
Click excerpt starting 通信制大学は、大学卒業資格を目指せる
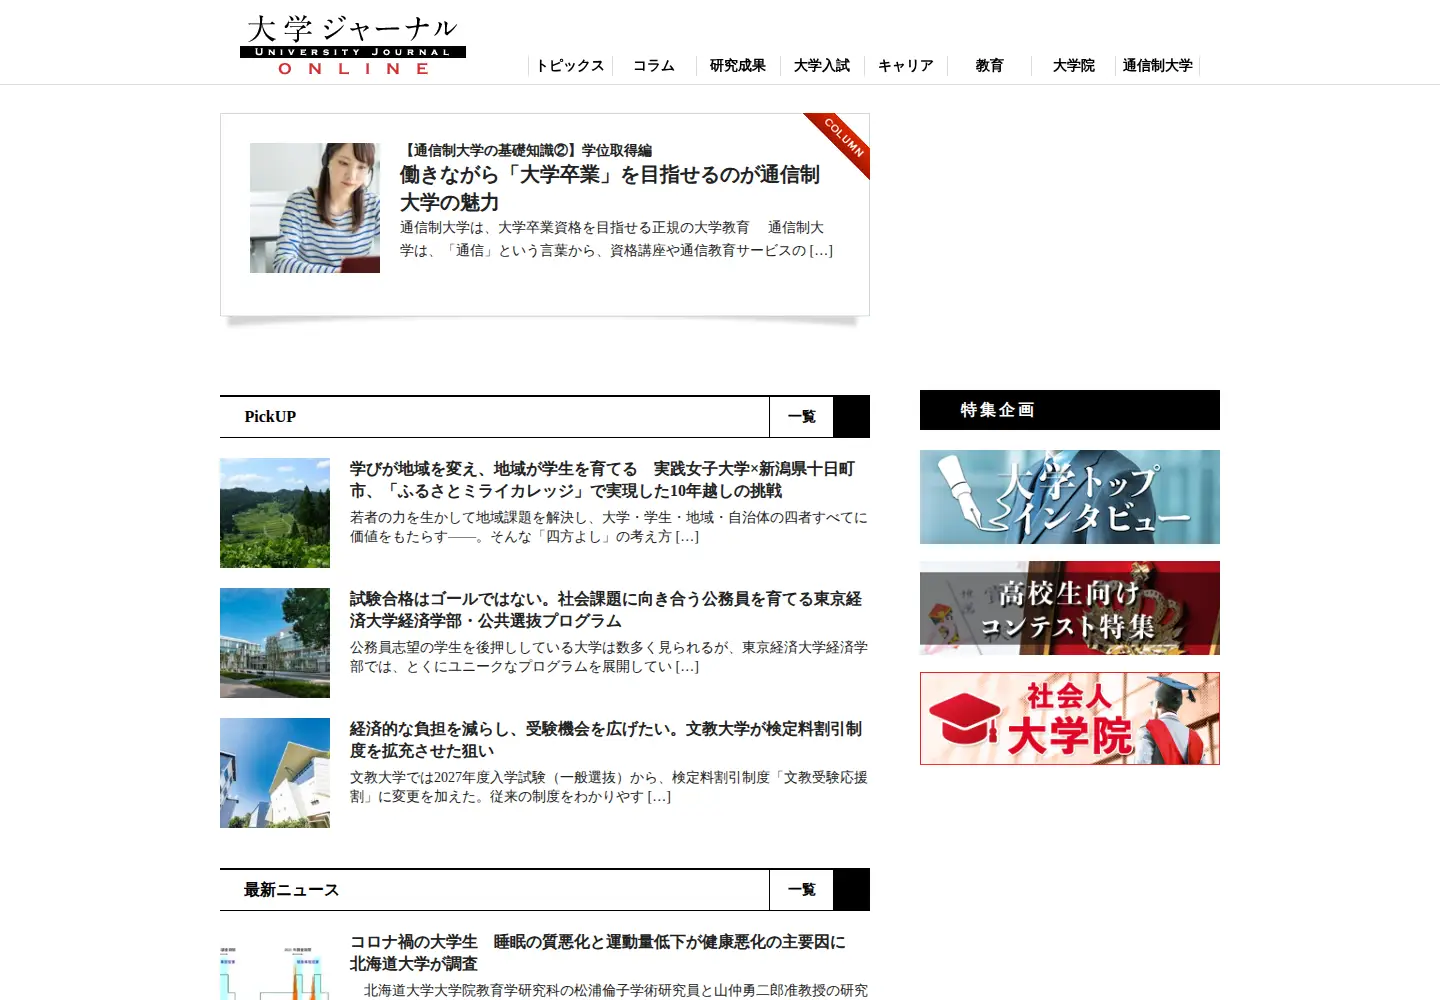point(616,239)
